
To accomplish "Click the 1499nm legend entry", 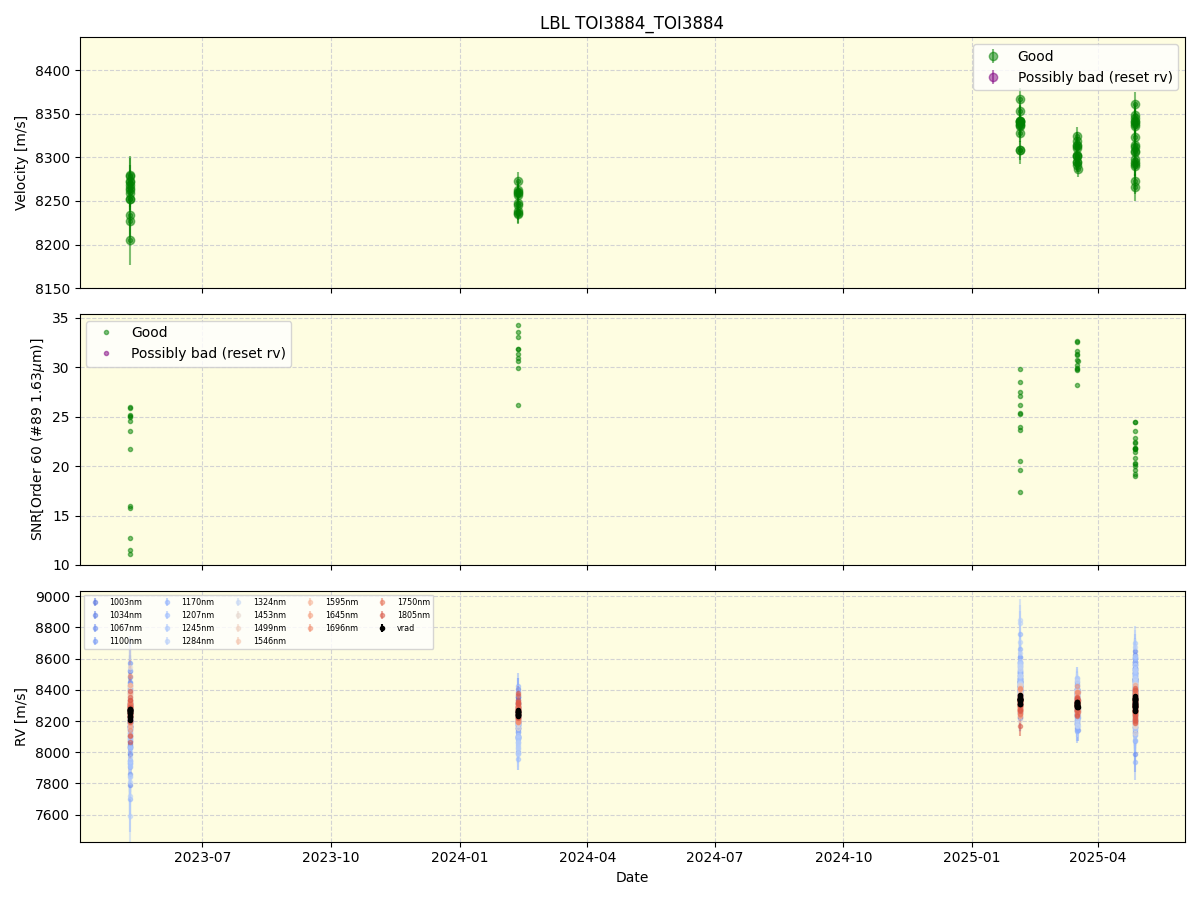I will click(x=269, y=628).
